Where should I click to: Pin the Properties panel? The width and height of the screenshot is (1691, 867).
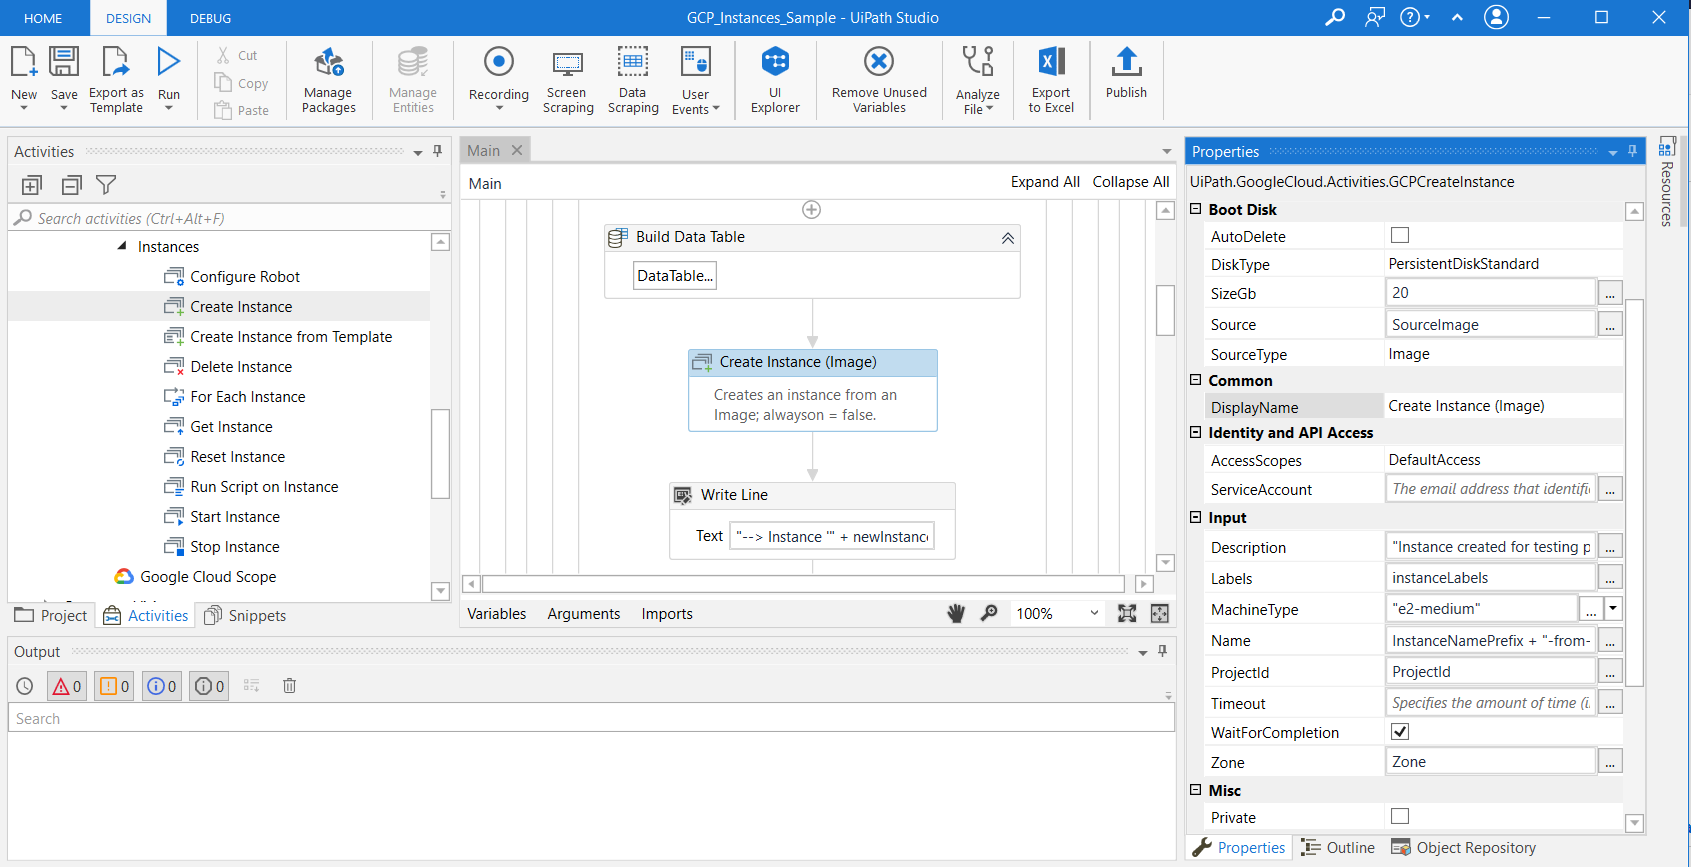point(1632,151)
